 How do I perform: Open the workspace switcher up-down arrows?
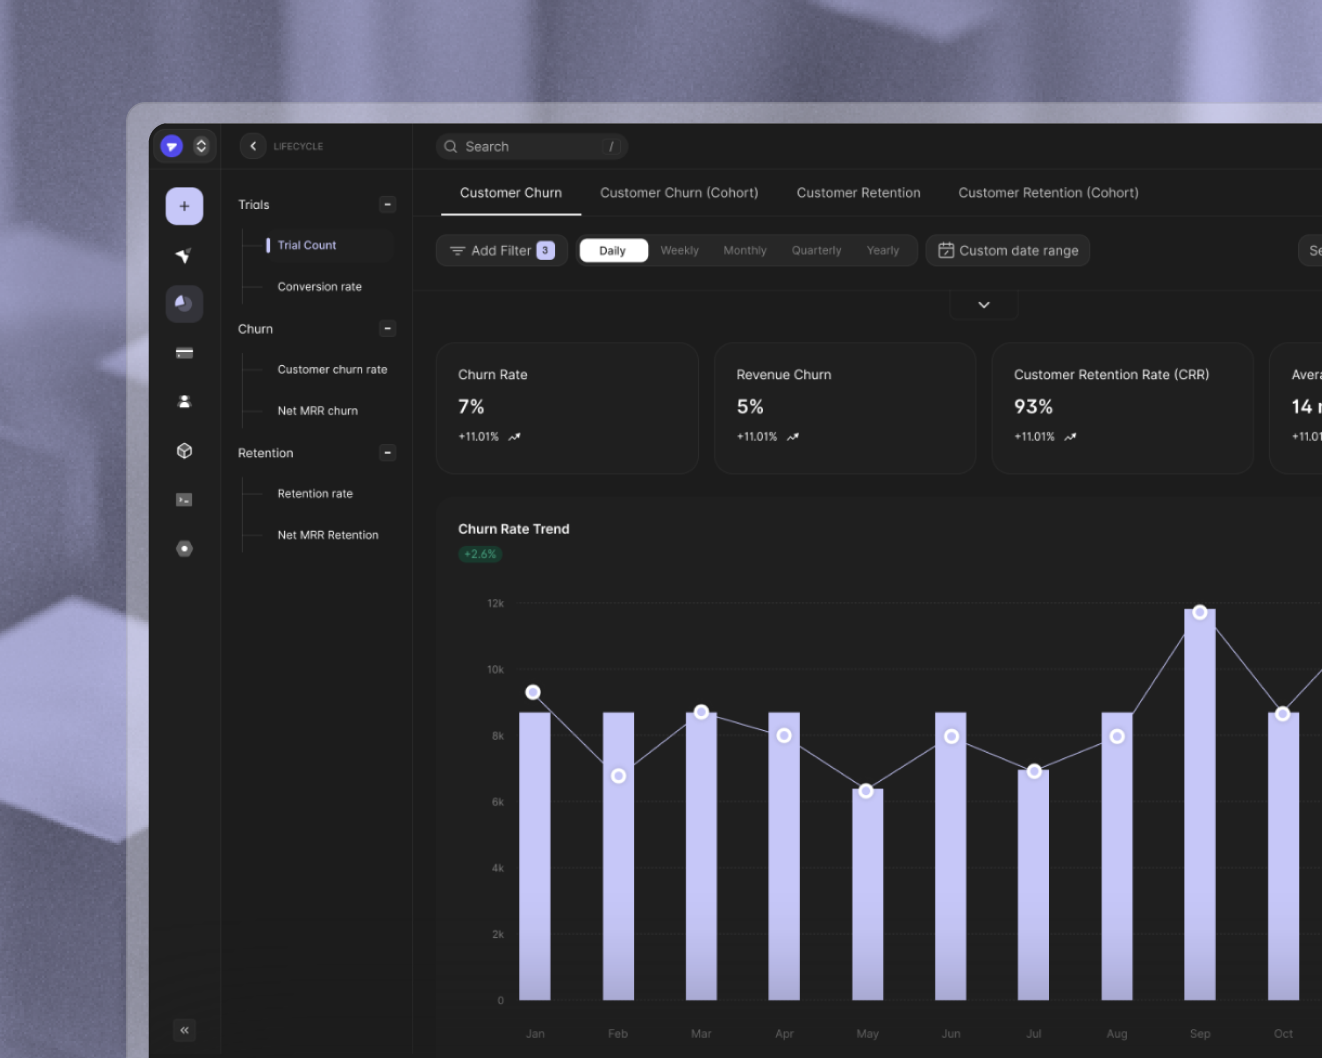click(201, 146)
